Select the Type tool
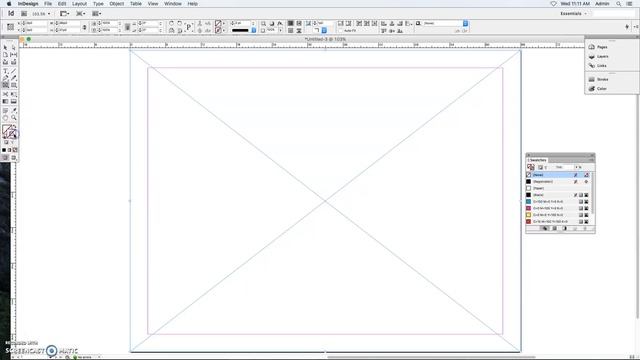640x360 pixels. 5,71
